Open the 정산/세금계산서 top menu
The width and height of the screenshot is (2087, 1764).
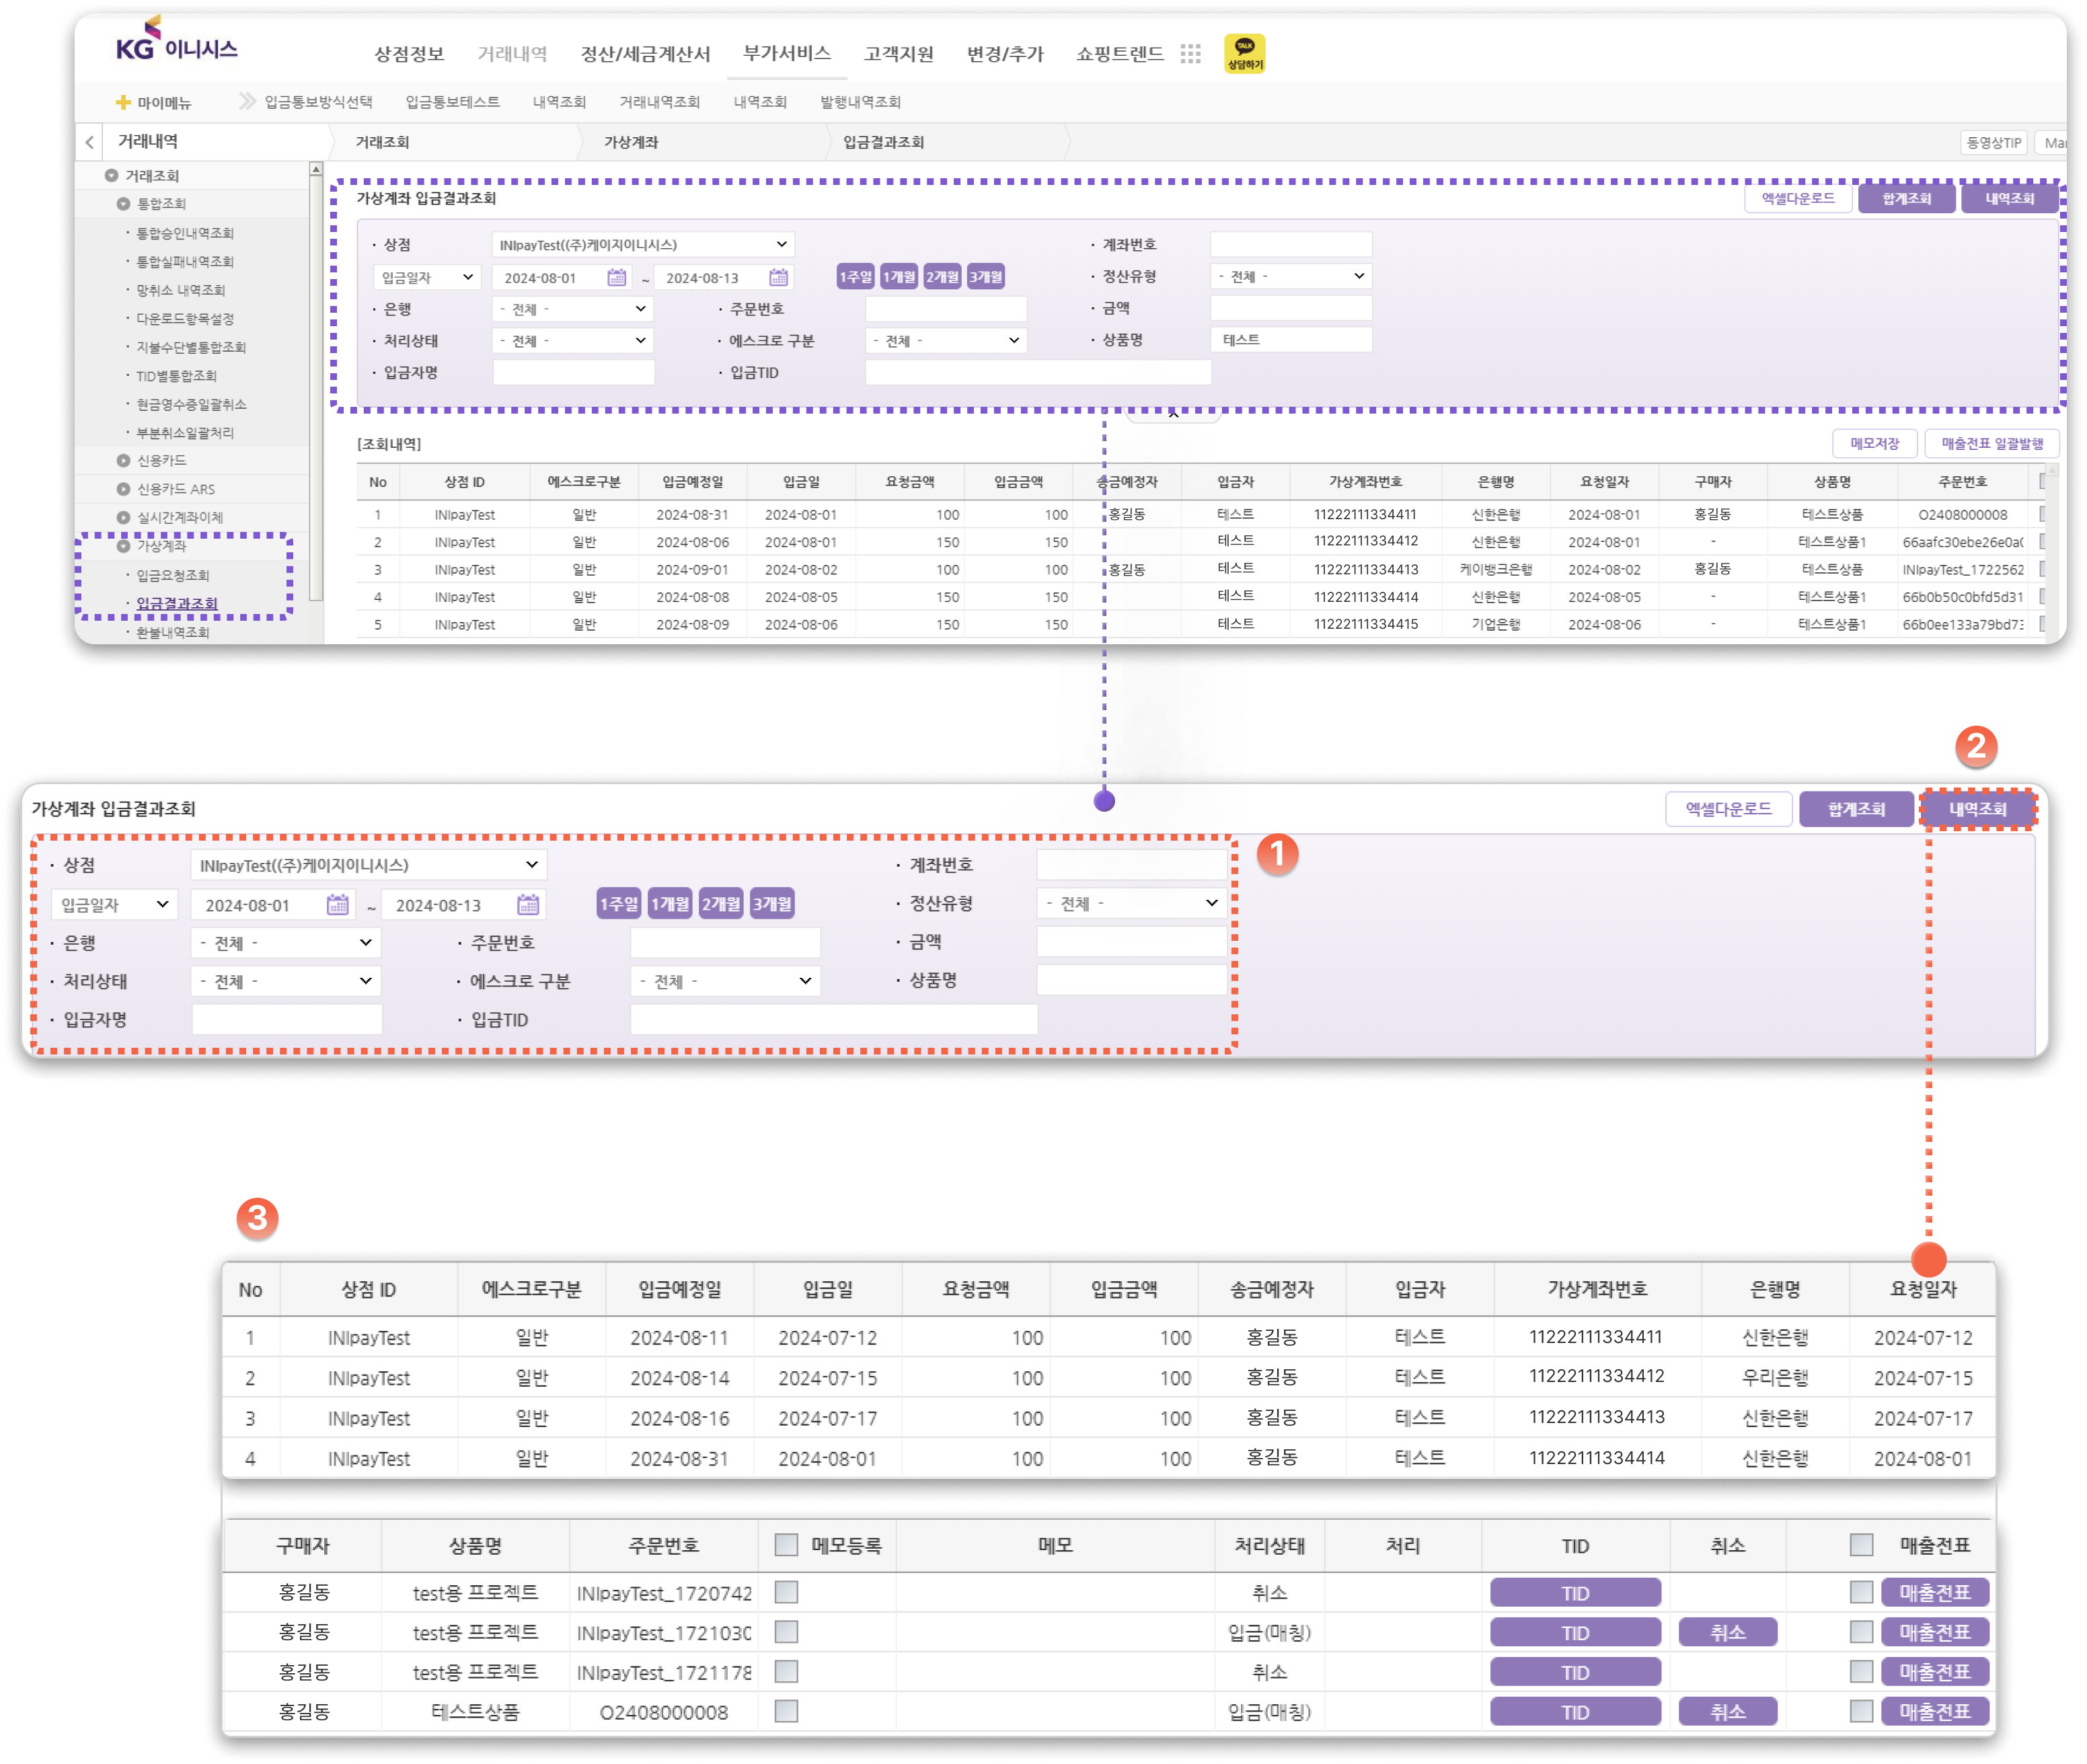click(x=645, y=54)
